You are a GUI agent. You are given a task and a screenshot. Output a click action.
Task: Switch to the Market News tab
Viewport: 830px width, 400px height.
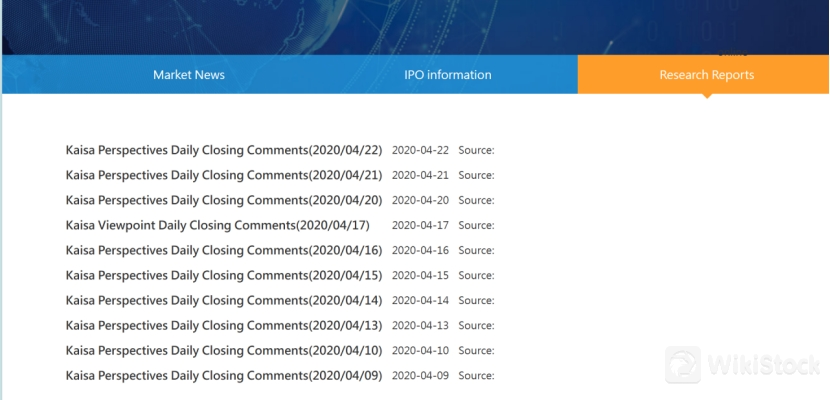[189, 75]
